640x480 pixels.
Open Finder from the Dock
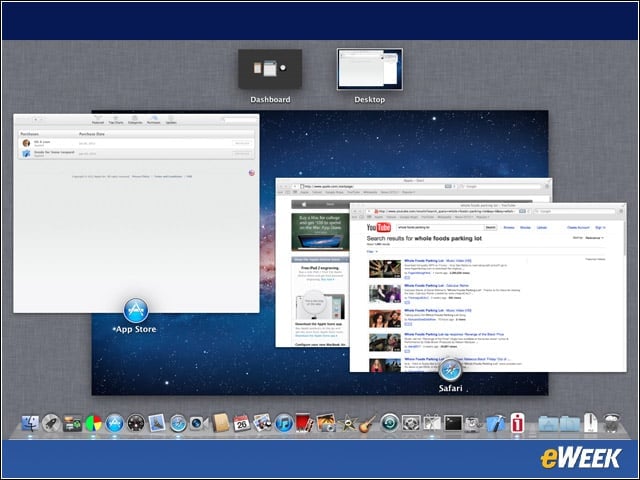click(x=30, y=424)
